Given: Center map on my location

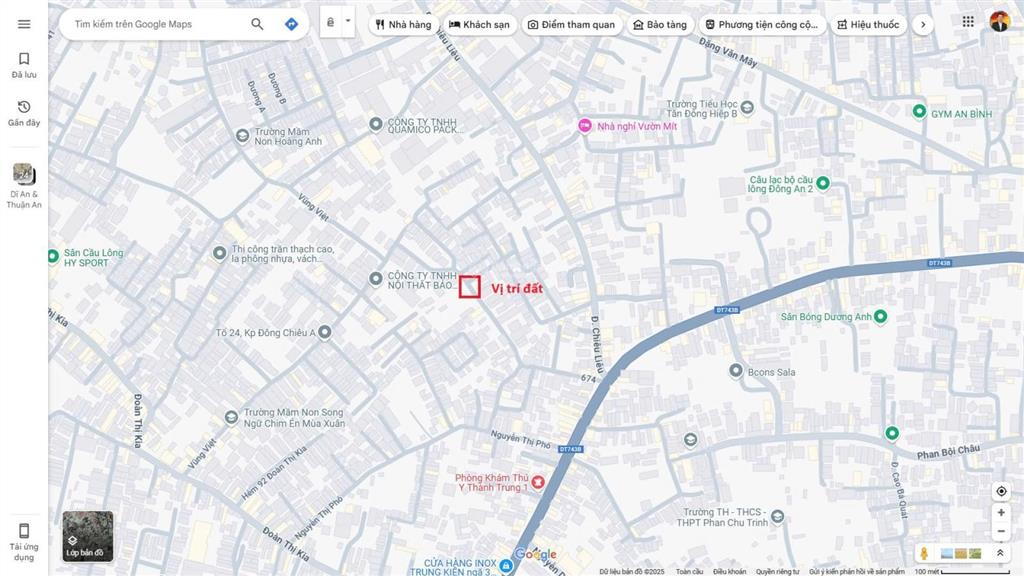Looking at the screenshot, I should tap(1001, 491).
